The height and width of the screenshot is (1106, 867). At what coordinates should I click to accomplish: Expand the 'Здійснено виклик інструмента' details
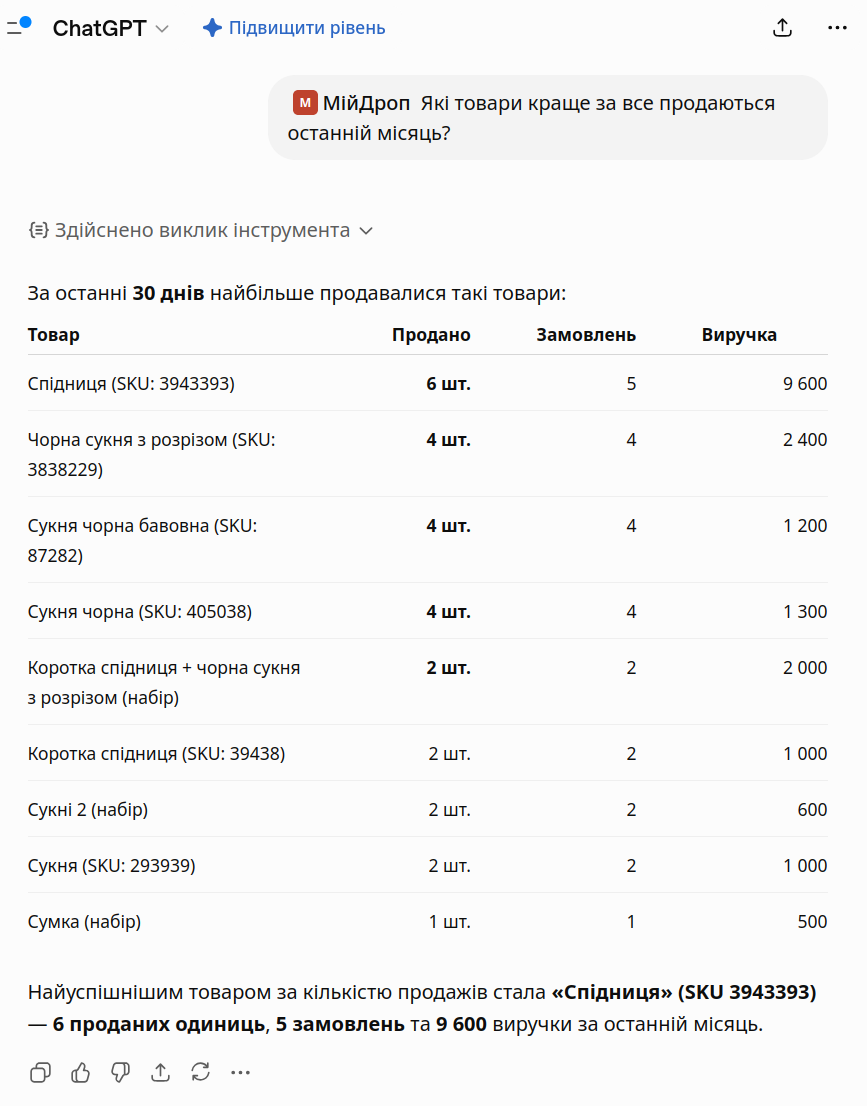click(201, 231)
